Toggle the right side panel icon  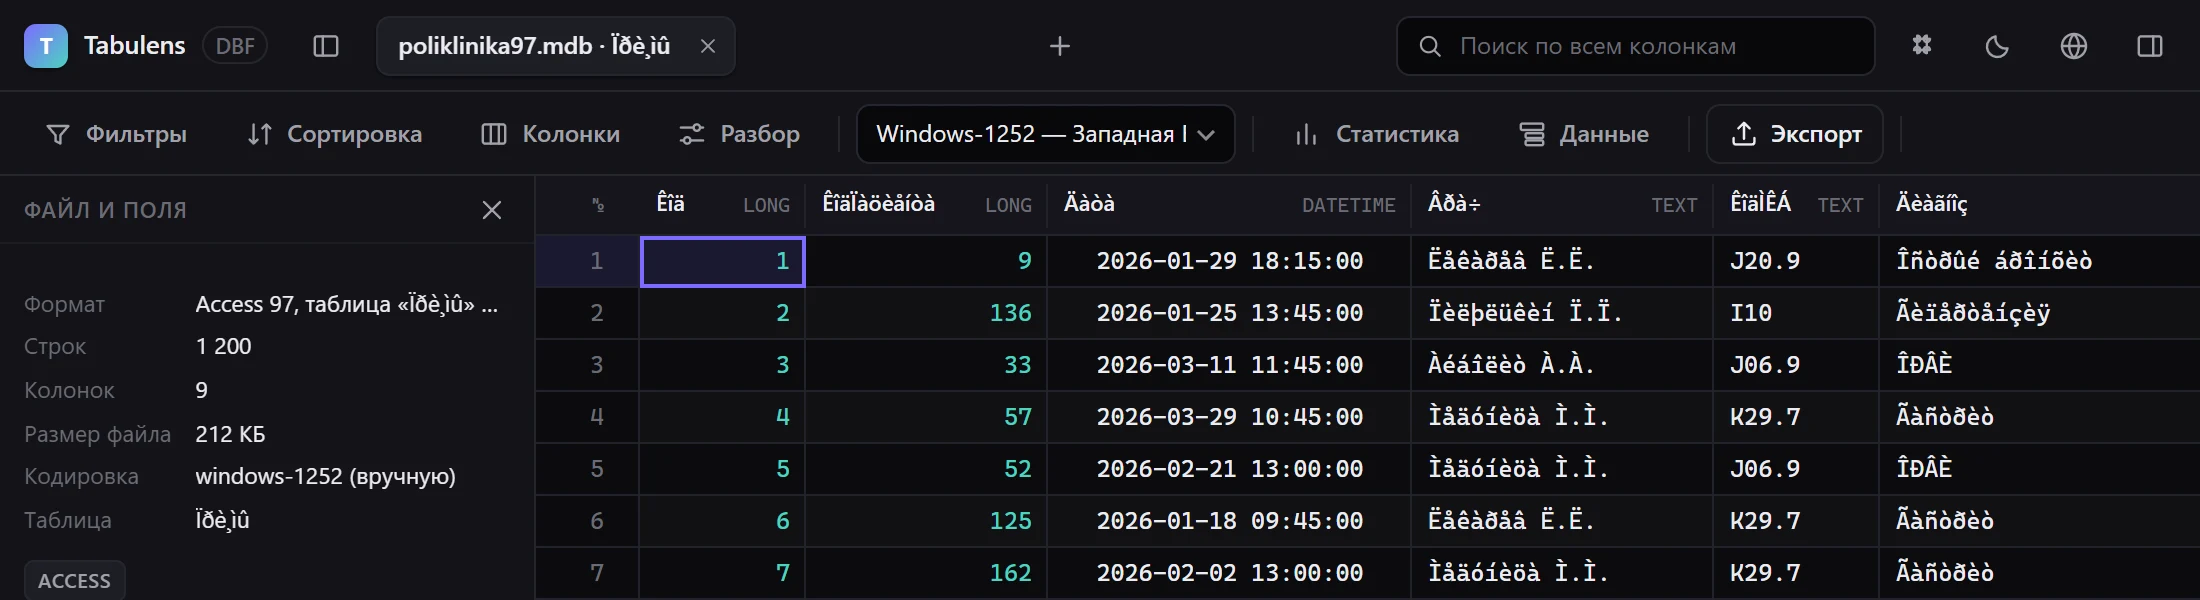[x=2150, y=46]
